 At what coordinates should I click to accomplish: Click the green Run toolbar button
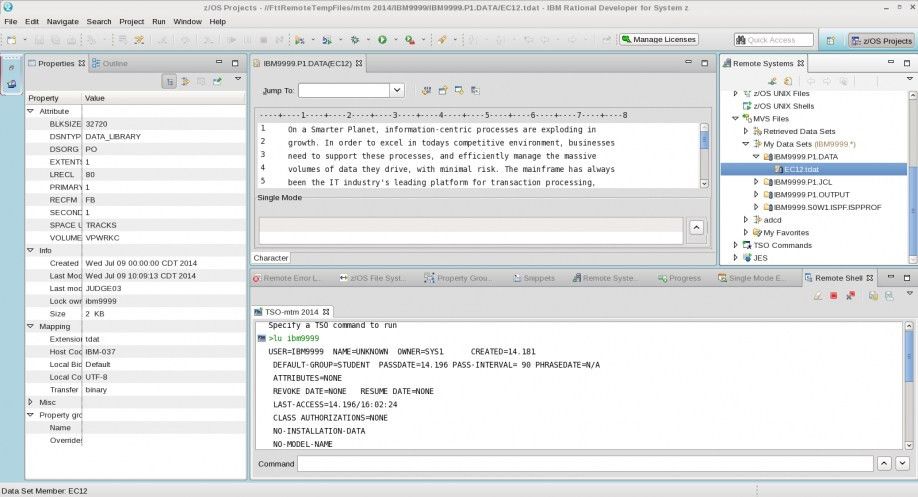pos(382,40)
